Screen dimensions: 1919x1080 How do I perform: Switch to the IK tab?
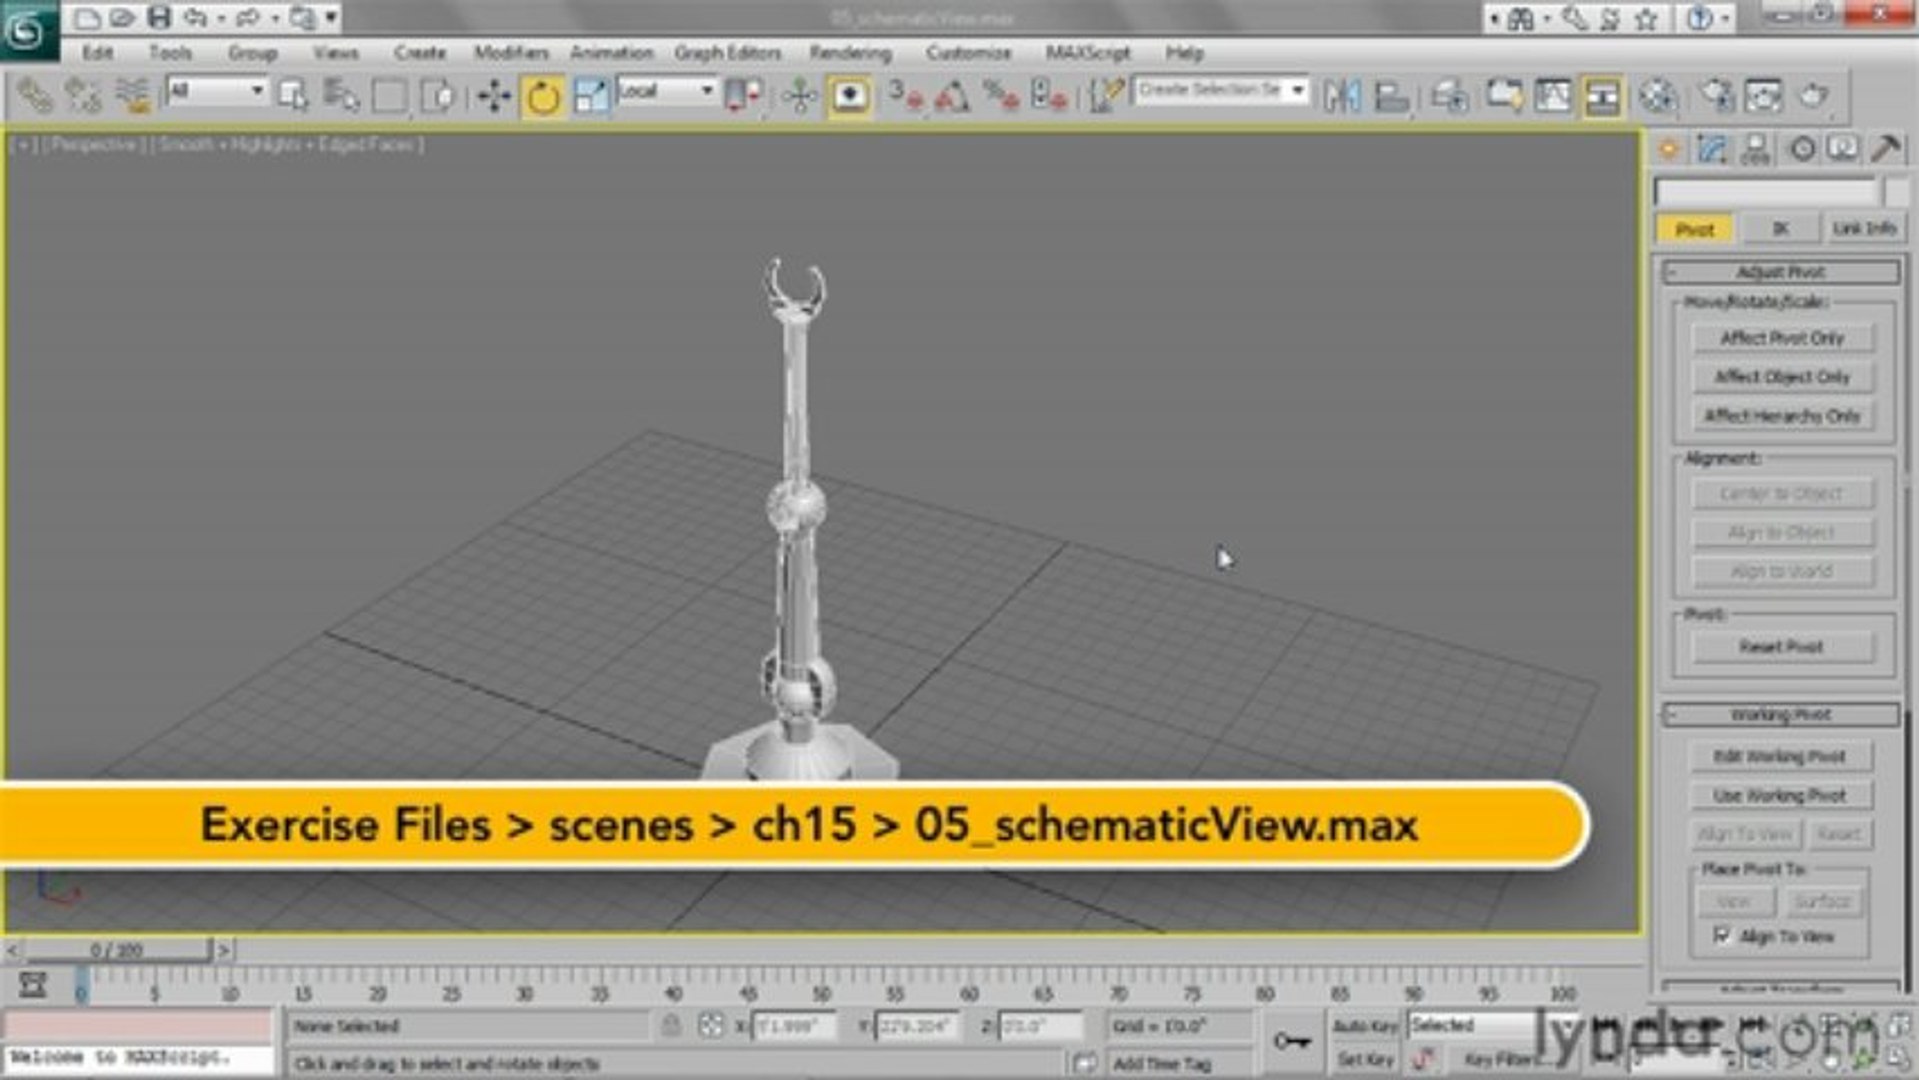tap(1780, 229)
